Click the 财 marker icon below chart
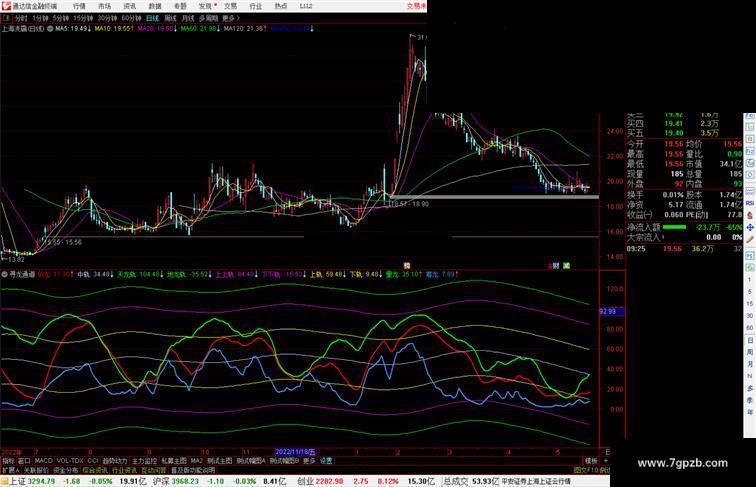The height and width of the screenshot is (487, 756). (x=555, y=266)
